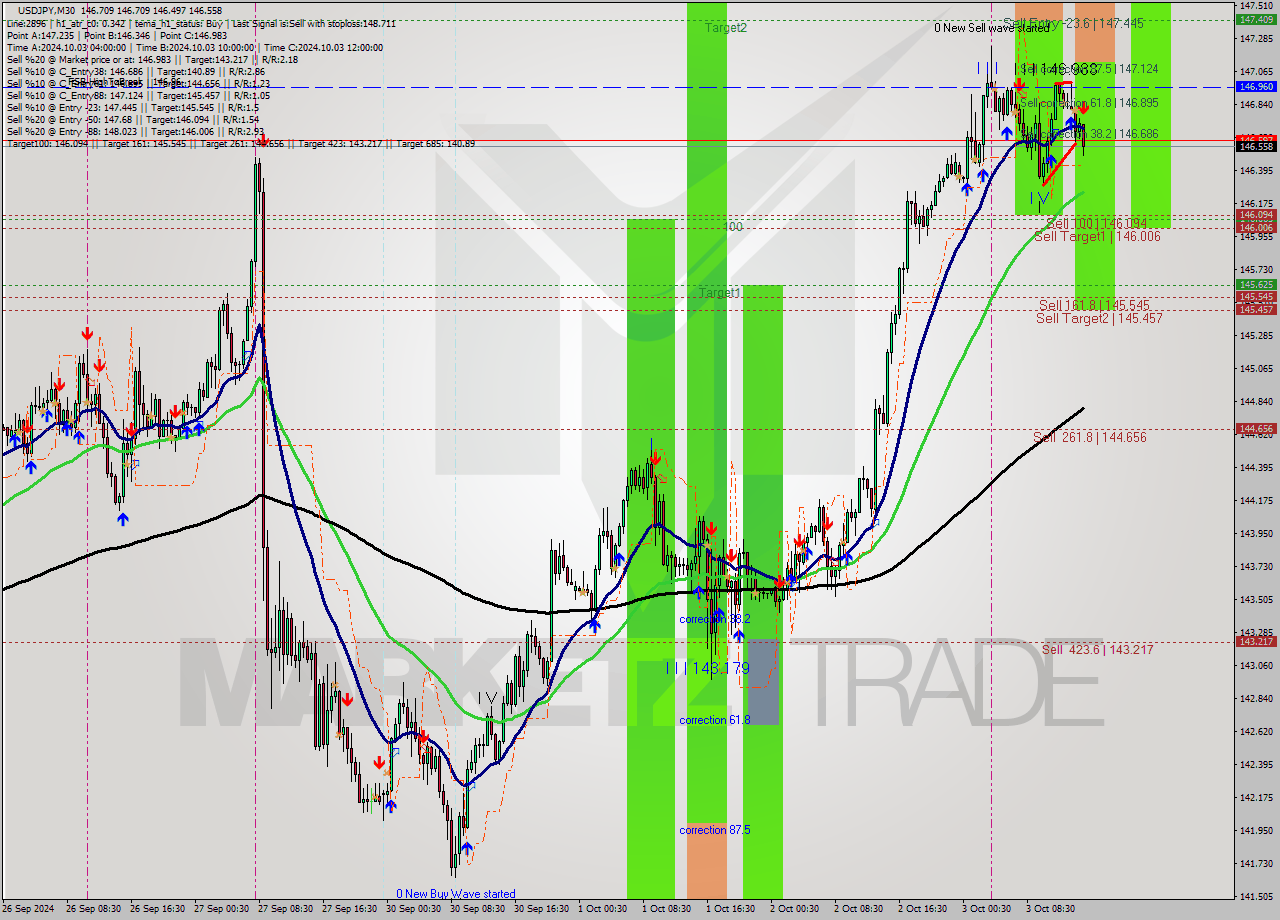Screen dimensions: 1280x920
Task: Click the 143.950 price scale value
Action: pyautogui.click(x=1256, y=534)
